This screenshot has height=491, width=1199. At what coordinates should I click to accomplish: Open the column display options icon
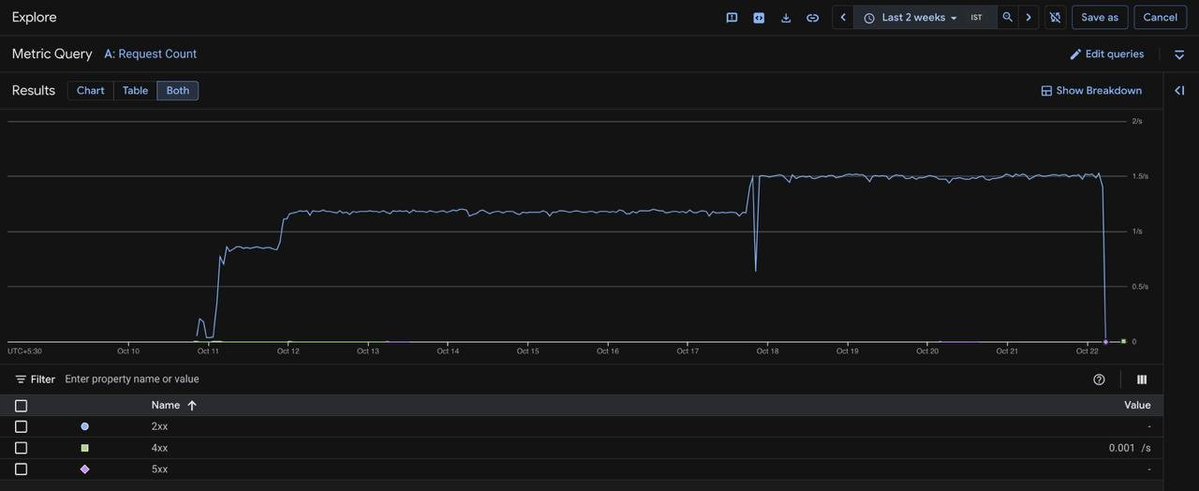tap(1142, 379)
